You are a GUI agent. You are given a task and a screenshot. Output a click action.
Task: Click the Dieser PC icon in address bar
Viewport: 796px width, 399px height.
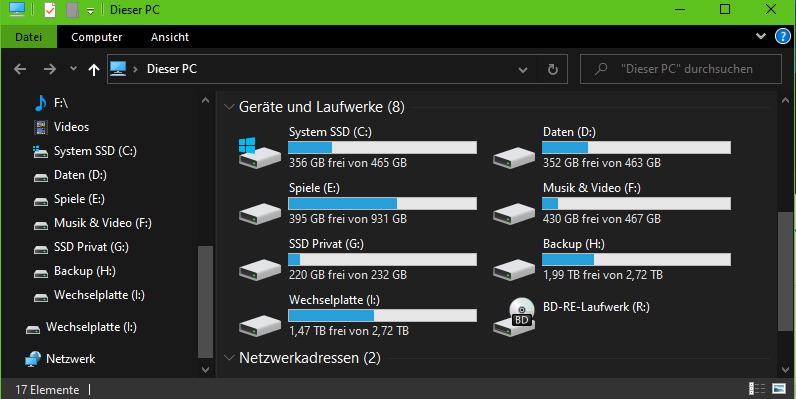click(118, 69)
